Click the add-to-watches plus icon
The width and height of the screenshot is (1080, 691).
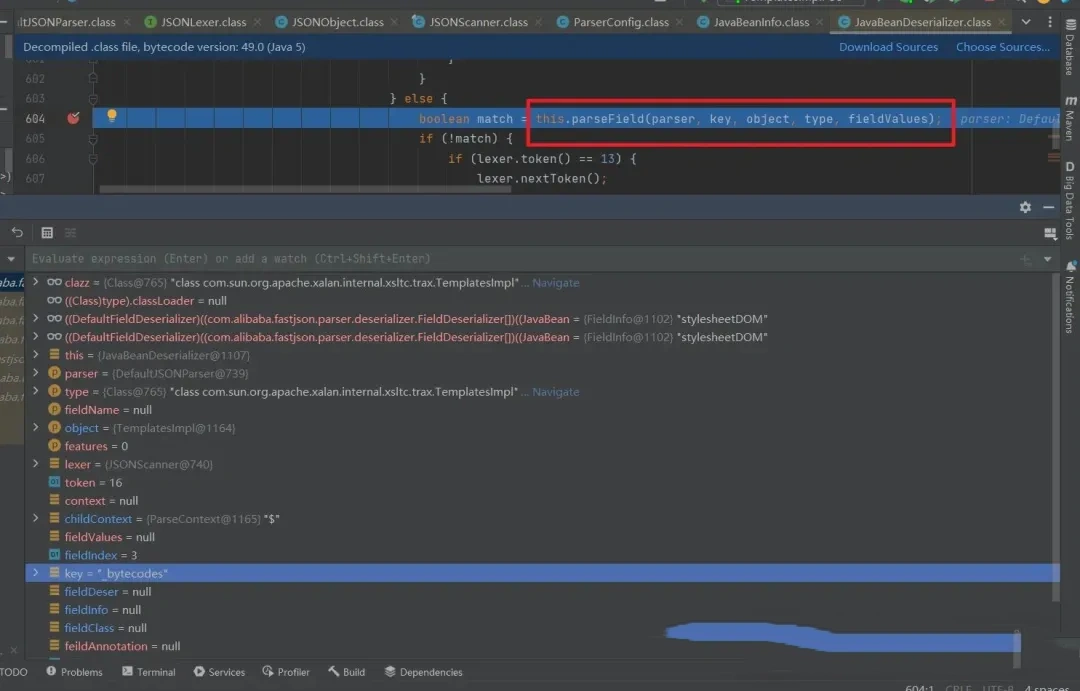click(x=1026, y=259)
